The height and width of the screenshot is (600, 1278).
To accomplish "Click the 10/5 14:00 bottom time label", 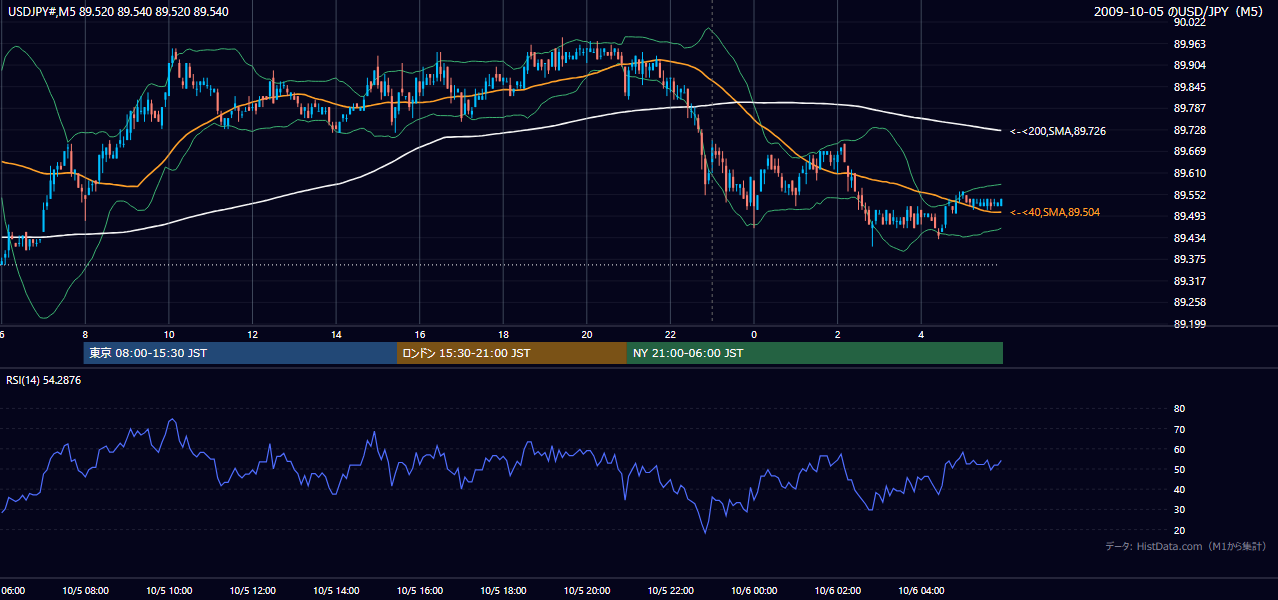I will click(x=336, y=590).
